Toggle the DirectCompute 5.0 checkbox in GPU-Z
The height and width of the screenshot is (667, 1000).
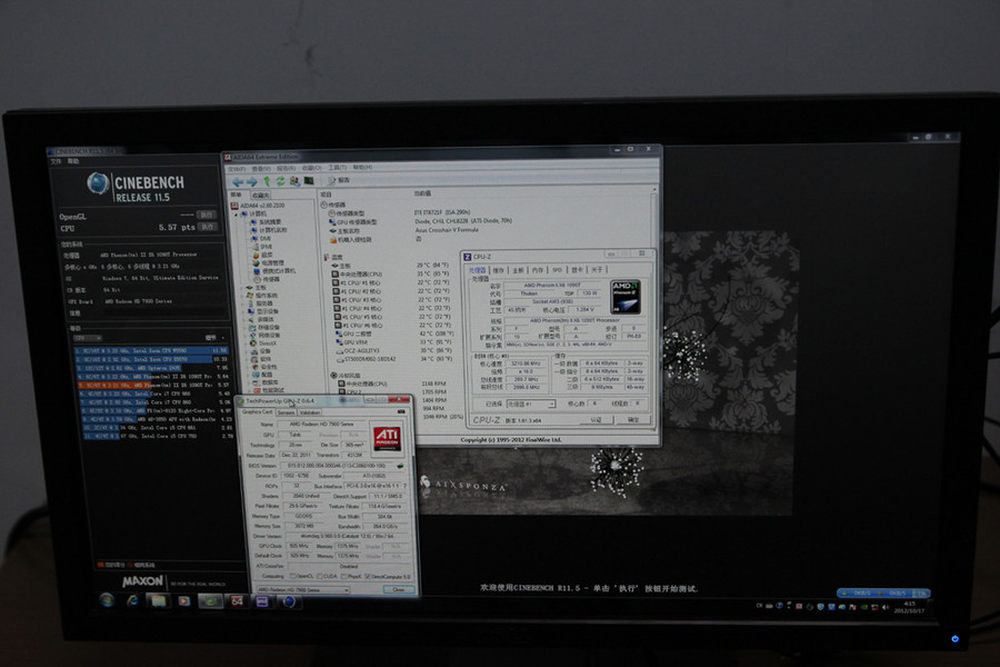(367, 576)
